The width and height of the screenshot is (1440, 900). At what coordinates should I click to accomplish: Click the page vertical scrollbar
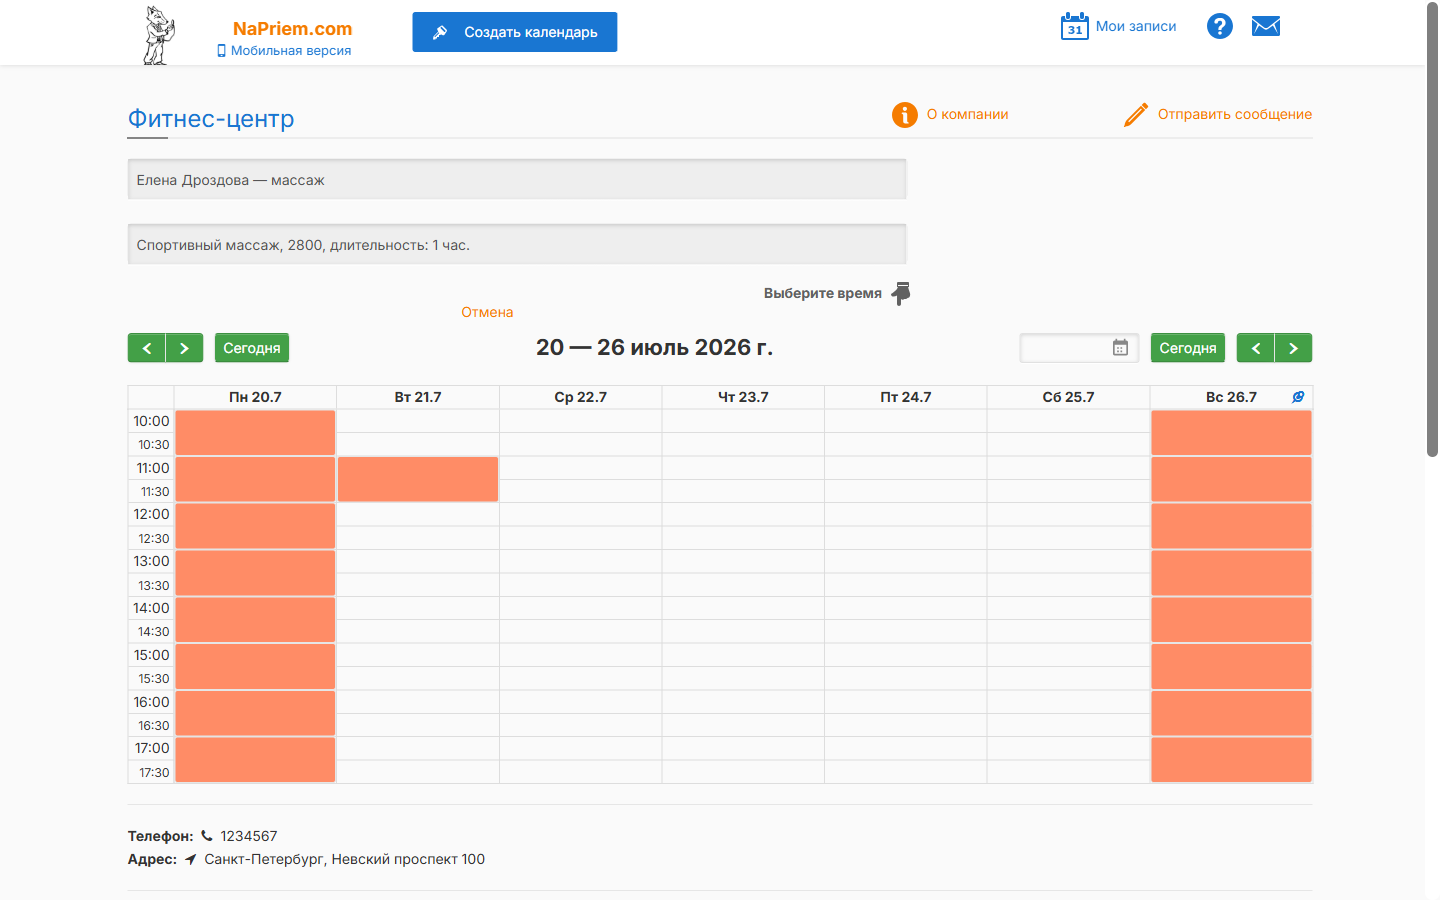point(1432,230)
